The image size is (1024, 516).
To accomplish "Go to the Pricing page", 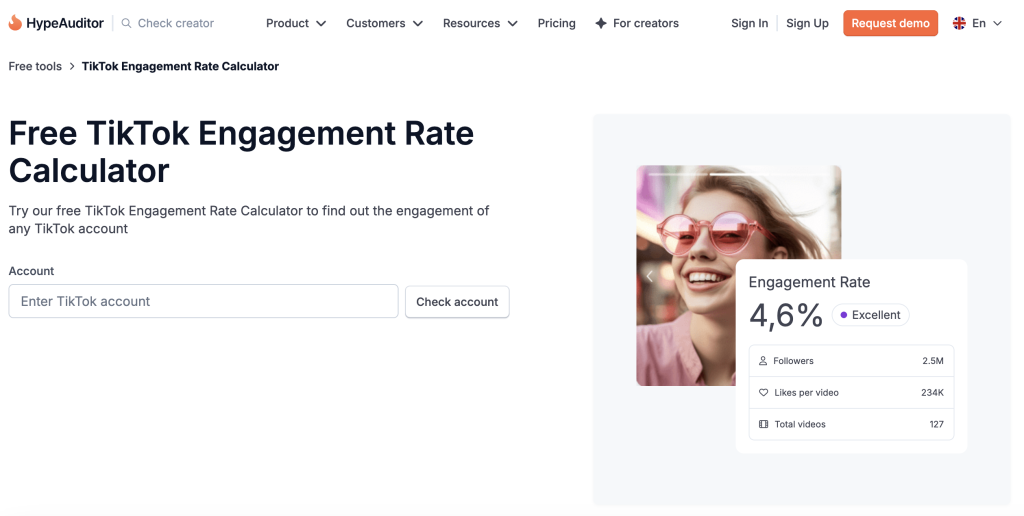I will coord(556,24).
